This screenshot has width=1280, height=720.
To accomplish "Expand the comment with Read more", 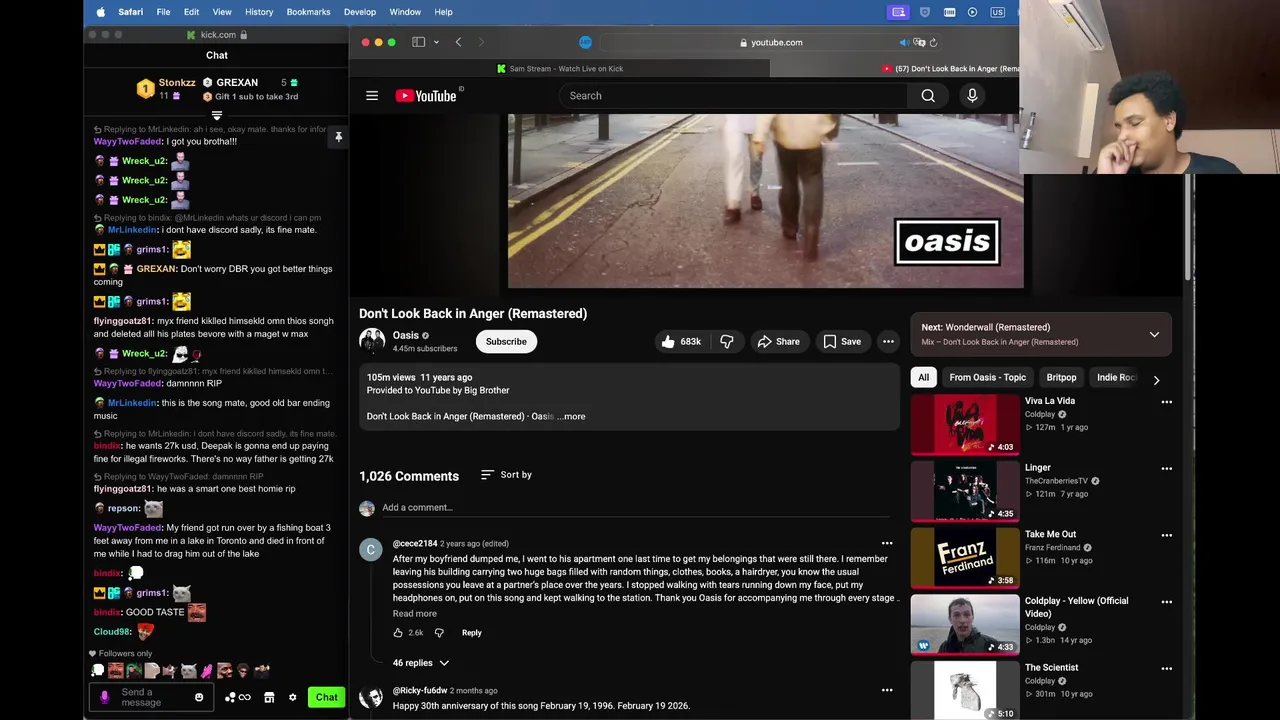I will (414, 614).
